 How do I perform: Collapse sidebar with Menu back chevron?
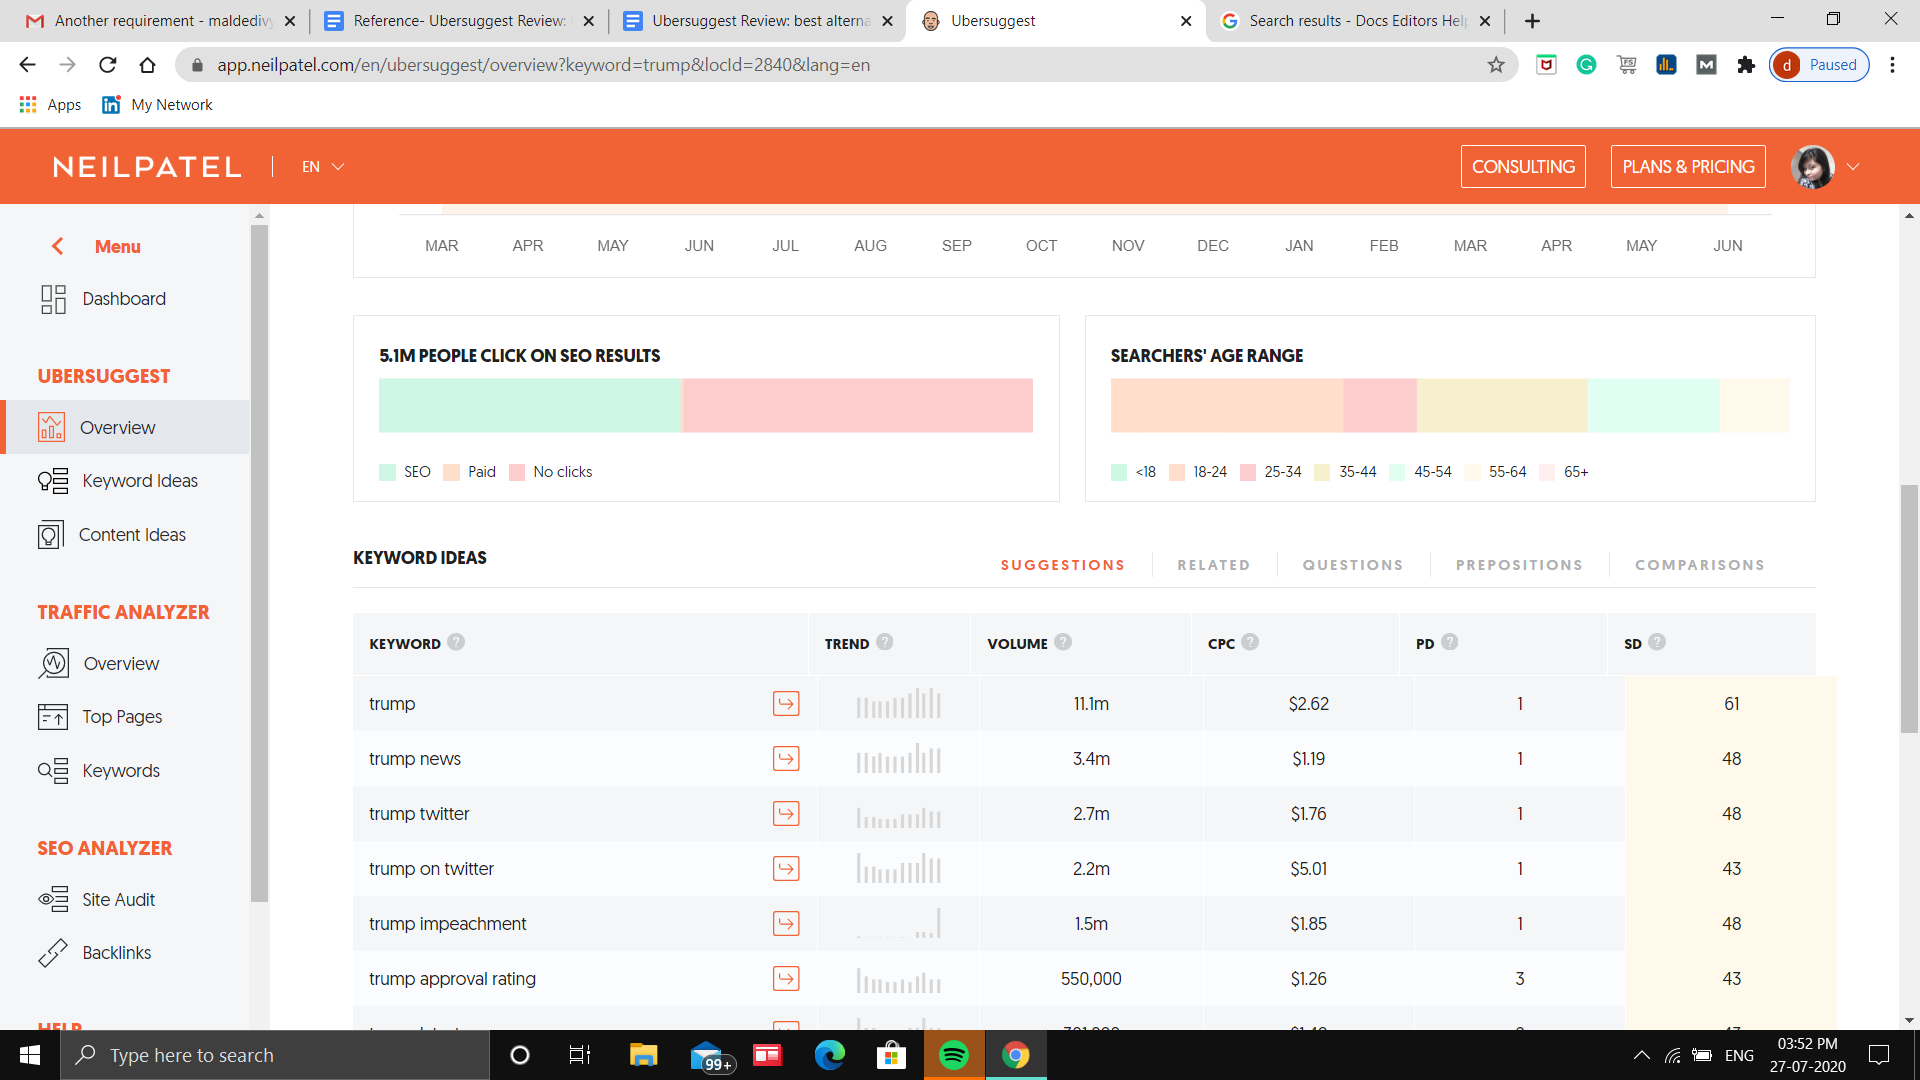(58, 246)
